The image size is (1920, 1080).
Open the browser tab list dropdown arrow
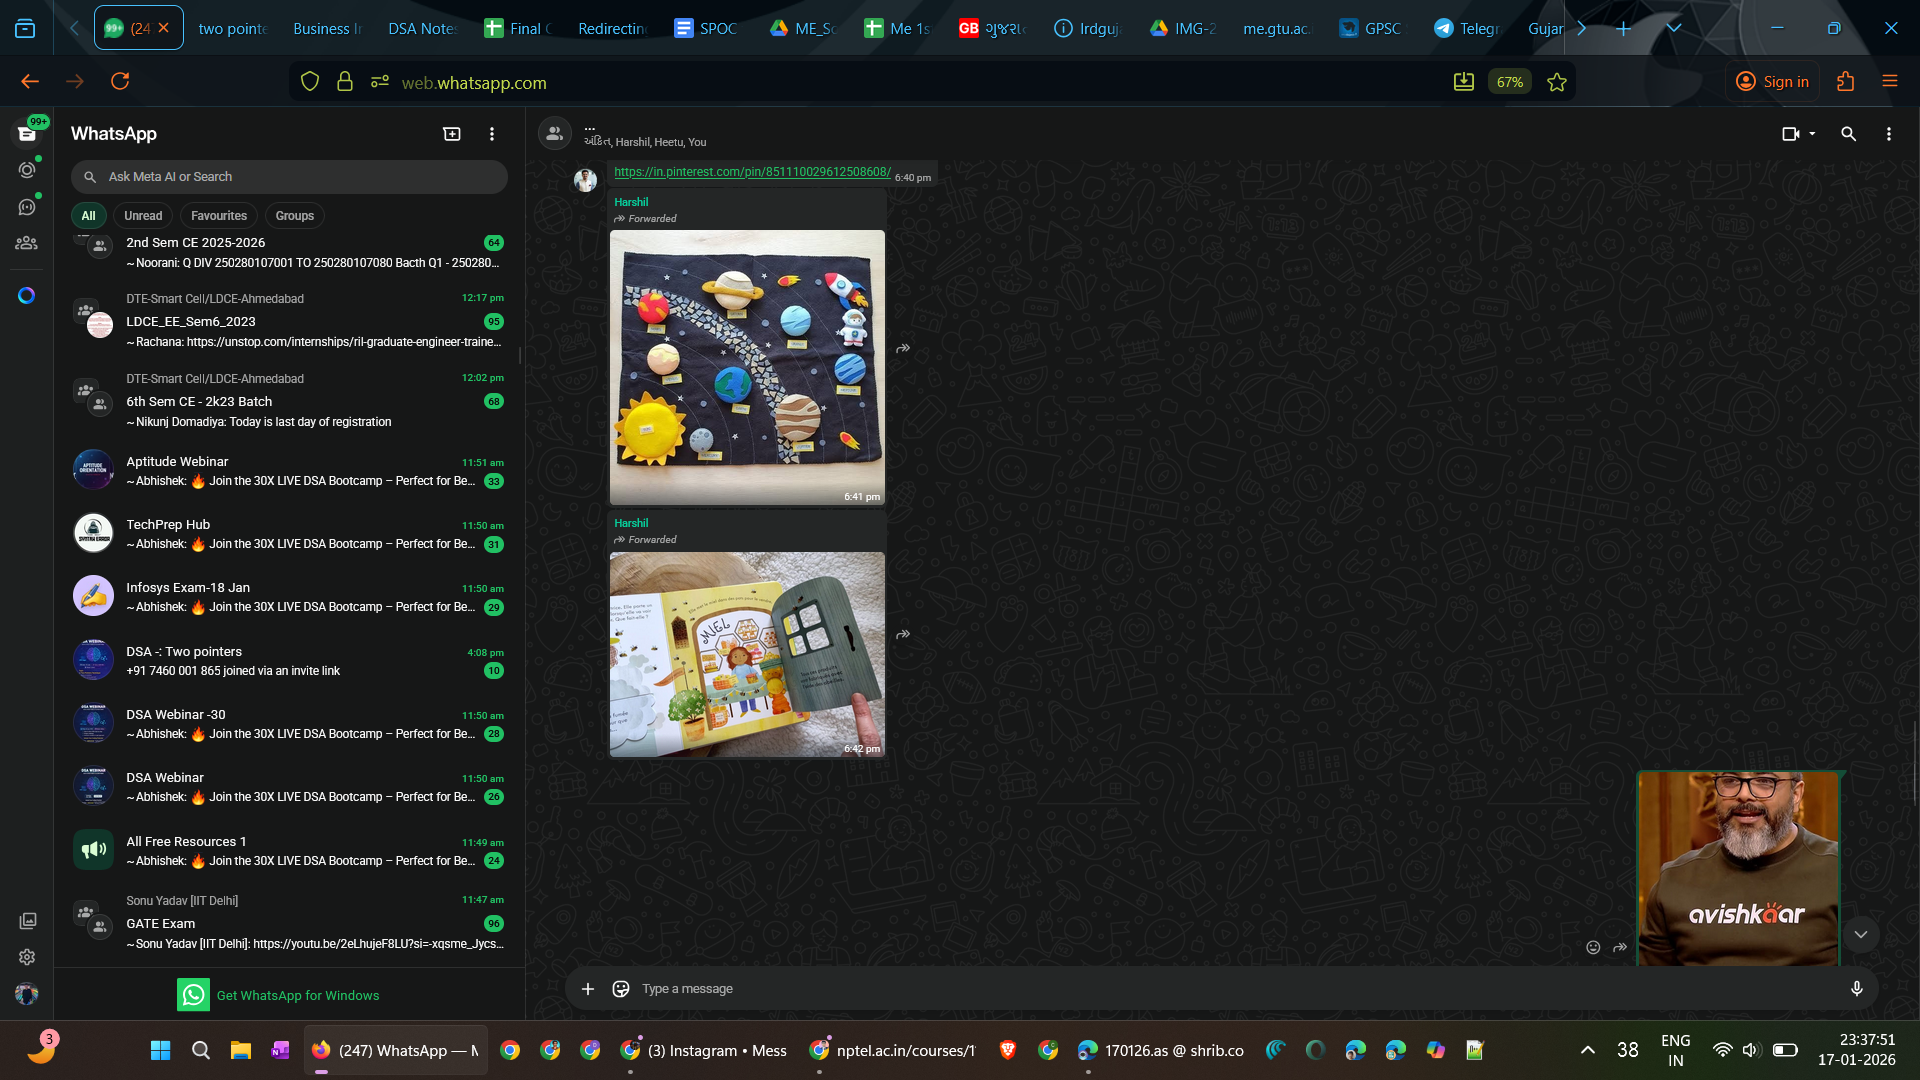[x=1674, y=28]
